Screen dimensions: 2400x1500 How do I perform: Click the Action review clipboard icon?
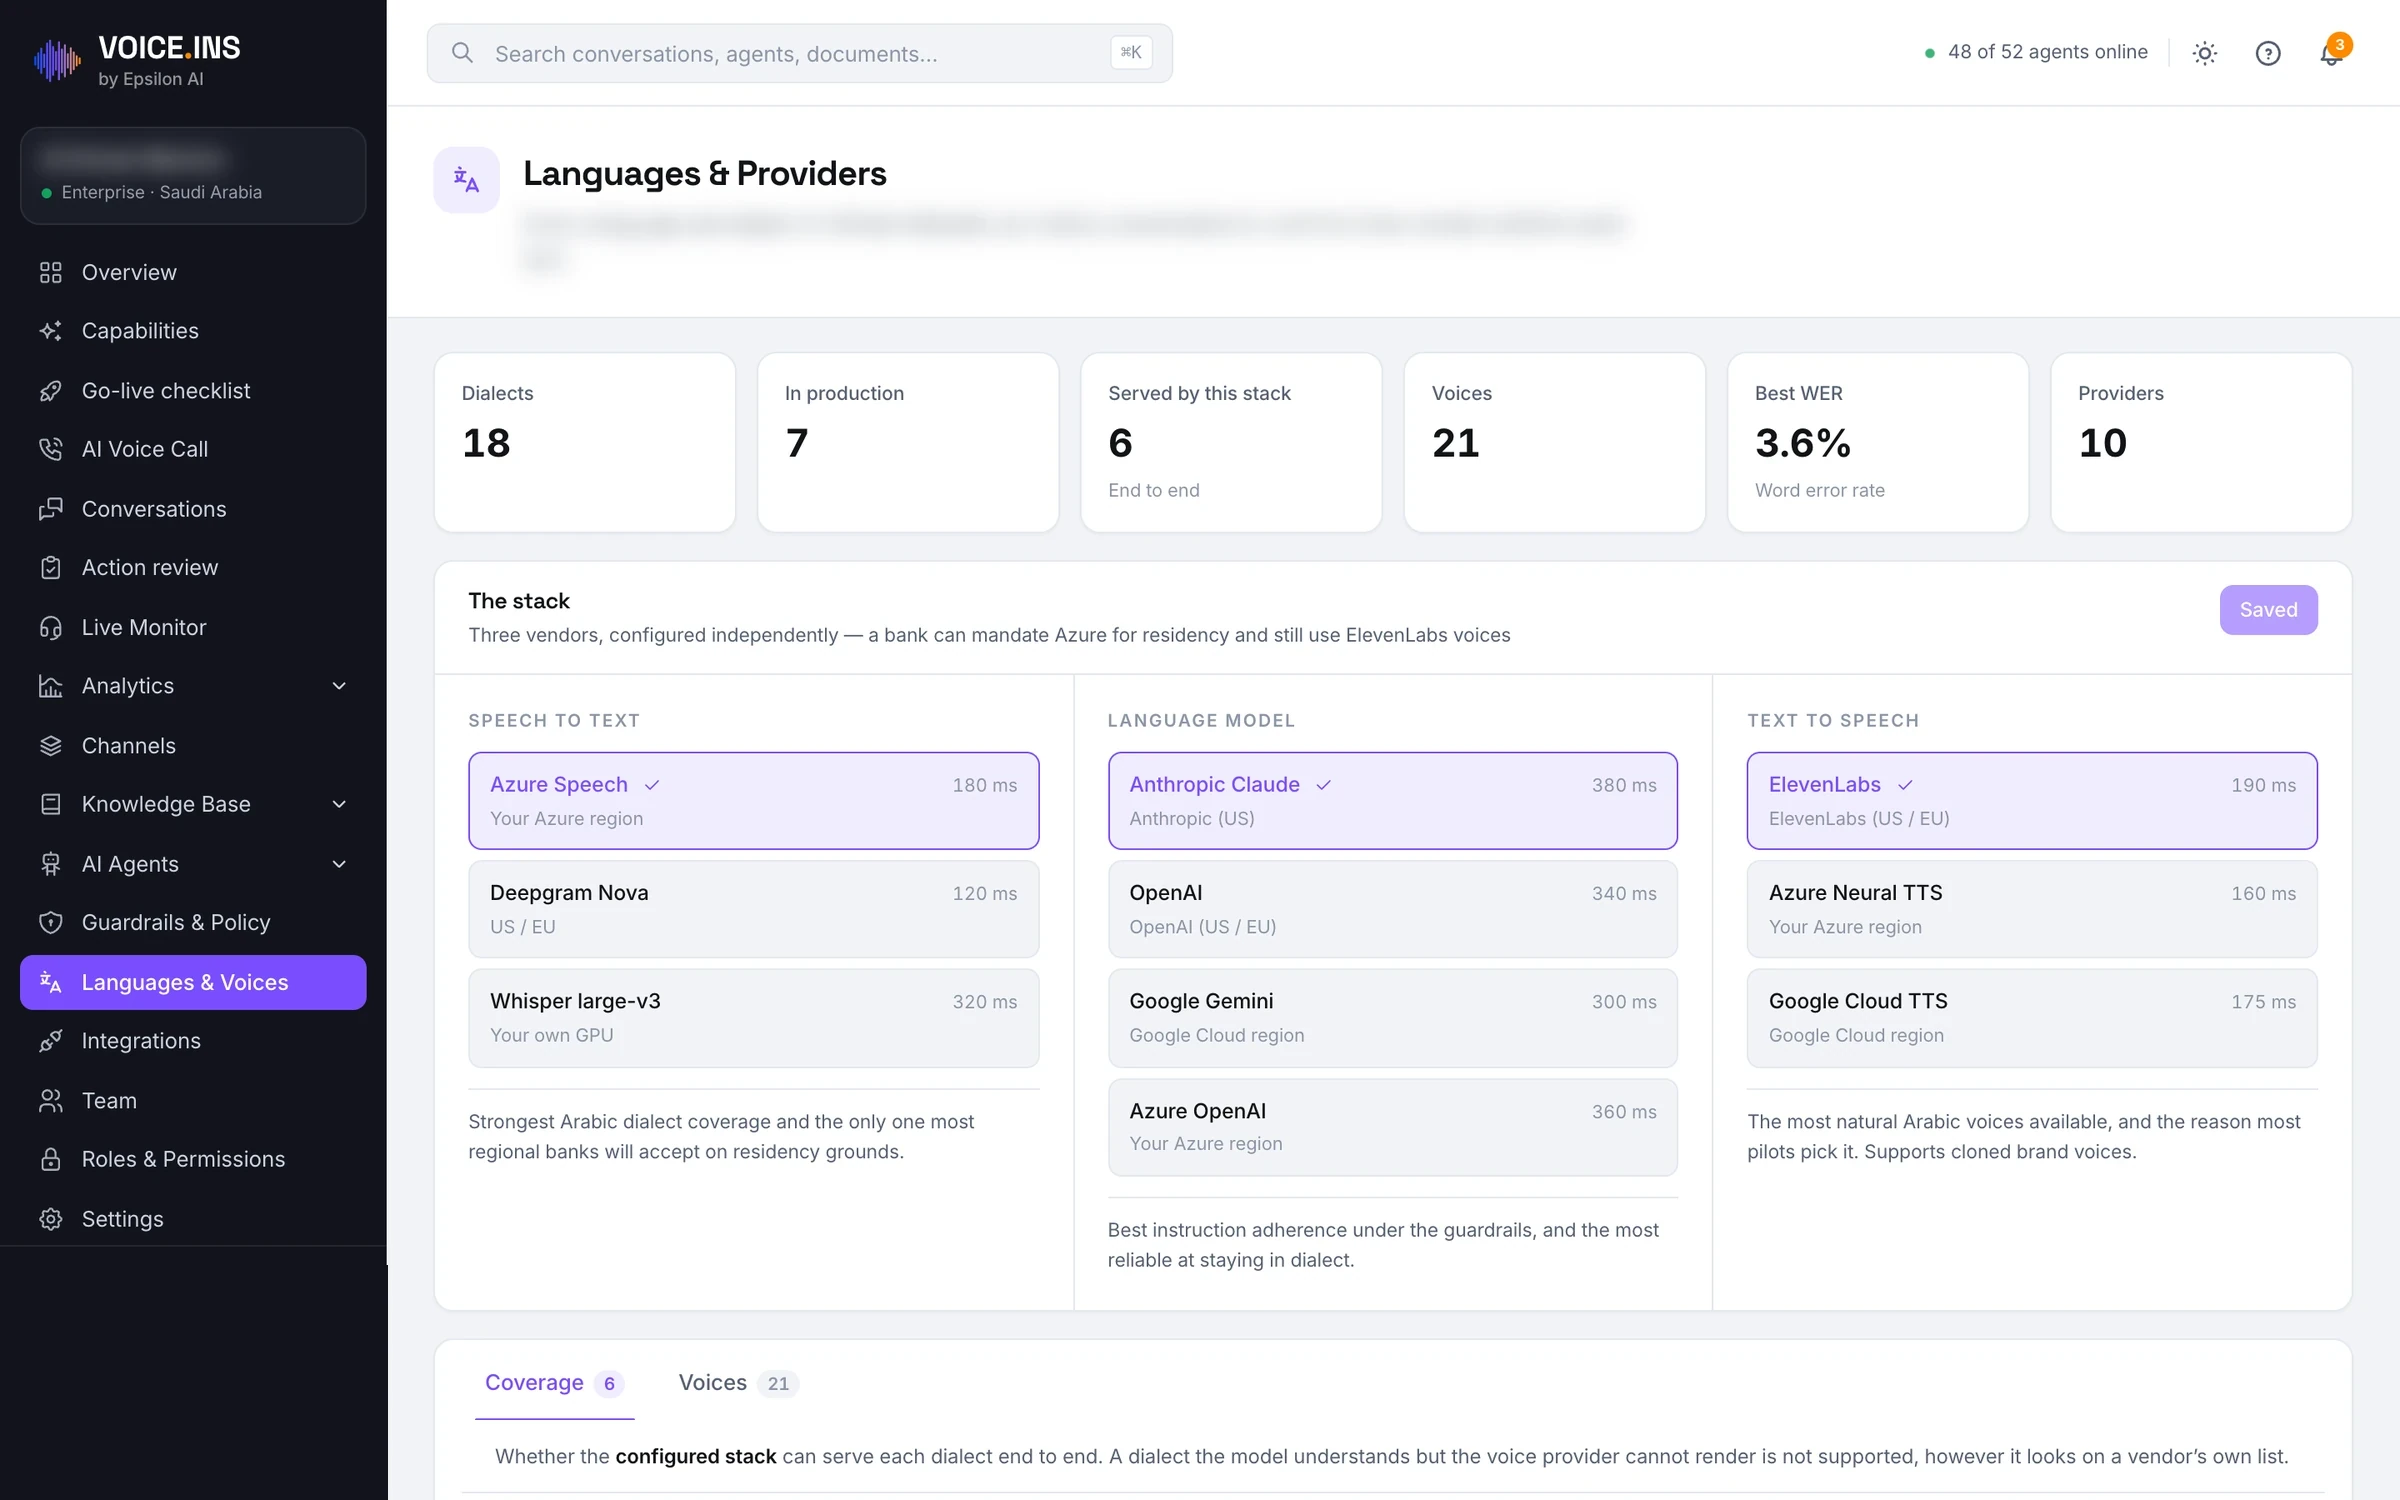(51, 568)
